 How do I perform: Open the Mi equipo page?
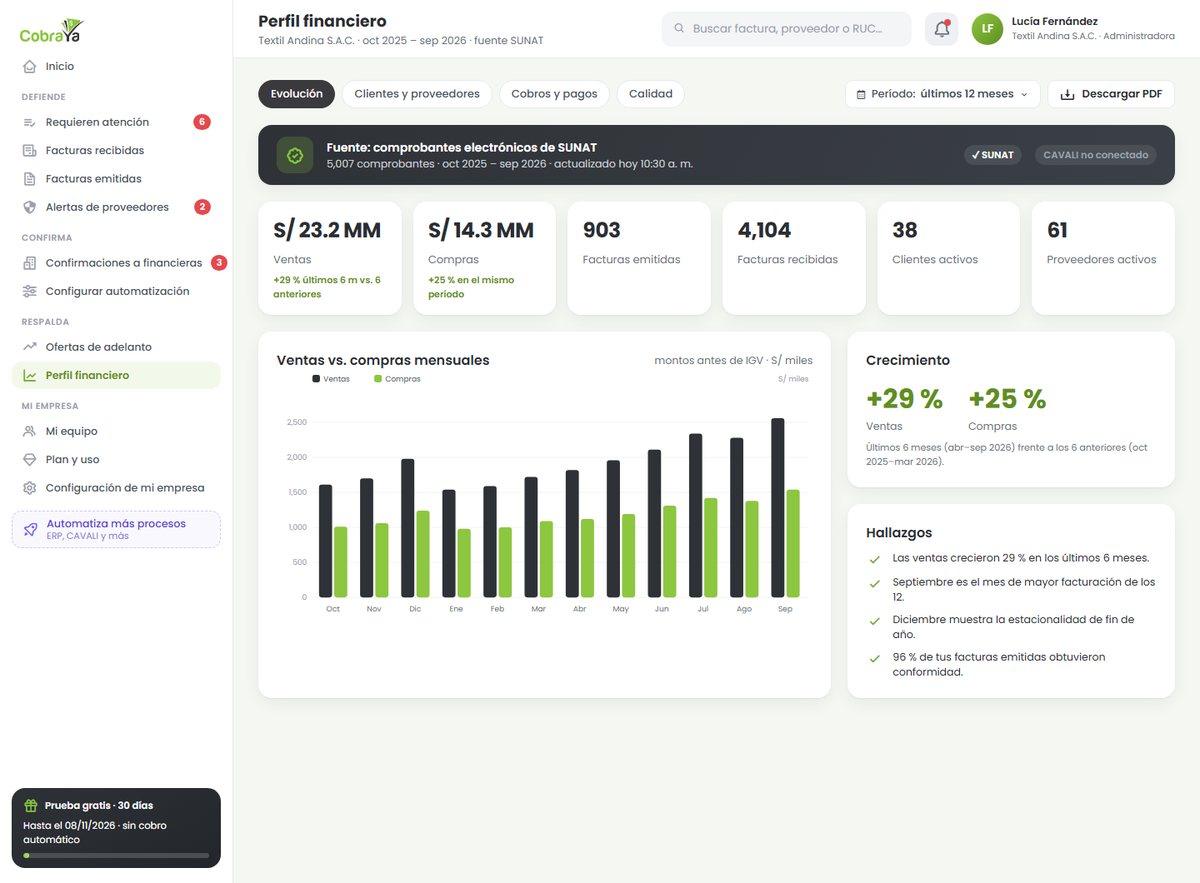click(x=116, y=431)
